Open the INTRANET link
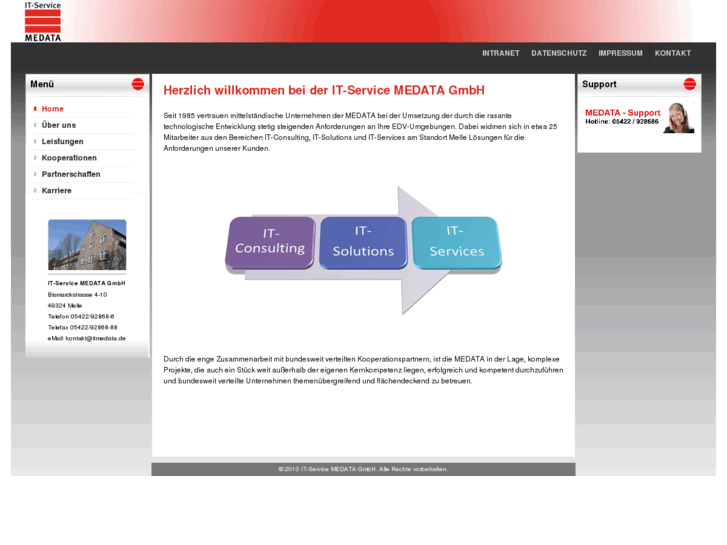This screenshot has height=545, width=727. 500,53
